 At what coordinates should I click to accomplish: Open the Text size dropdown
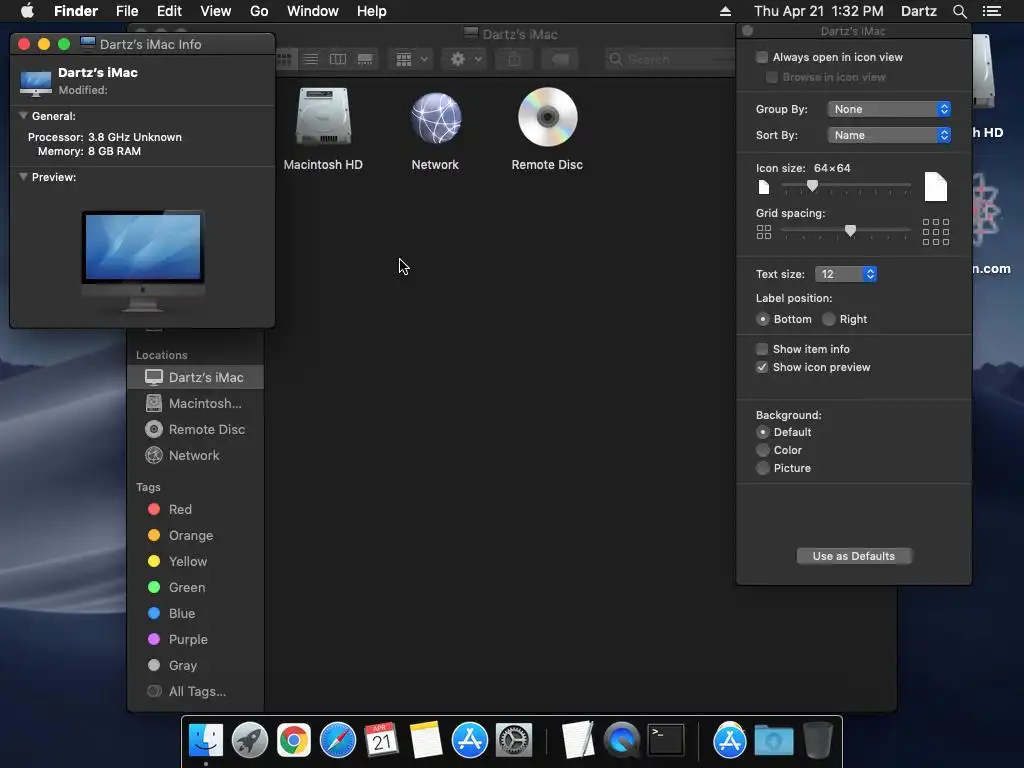click(x=846, y=274)
